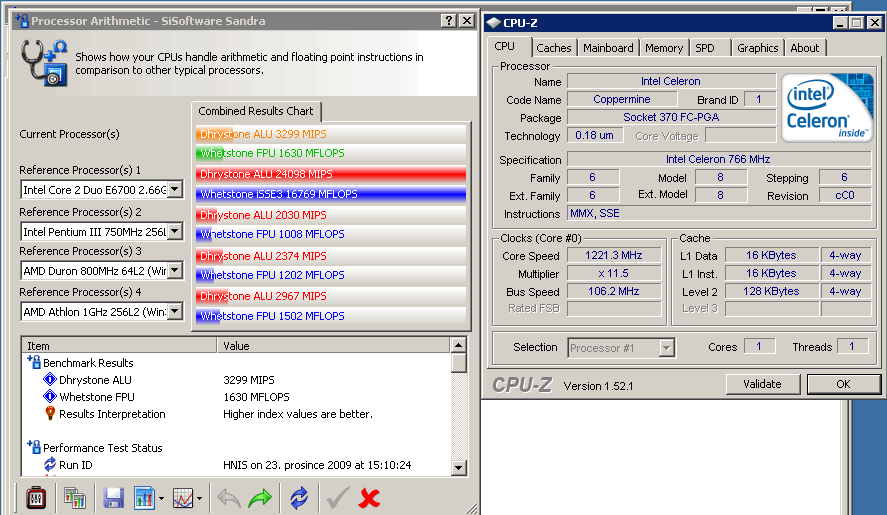Click the red Dhrystone ALU 24098 MIPS bar
Viewport: 887px width, 515px height.
pyautogui.click(x=331, y=174)
